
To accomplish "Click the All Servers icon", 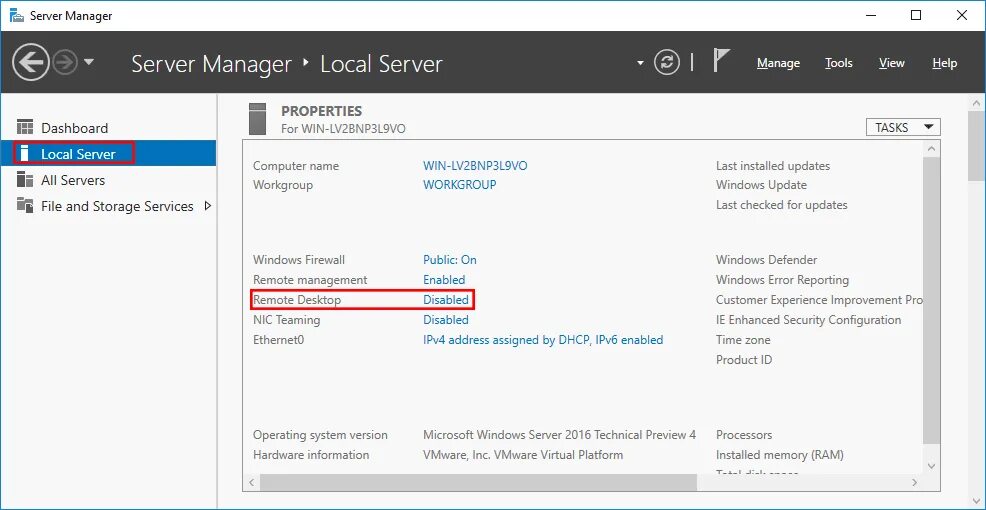I will click(26, 180).
